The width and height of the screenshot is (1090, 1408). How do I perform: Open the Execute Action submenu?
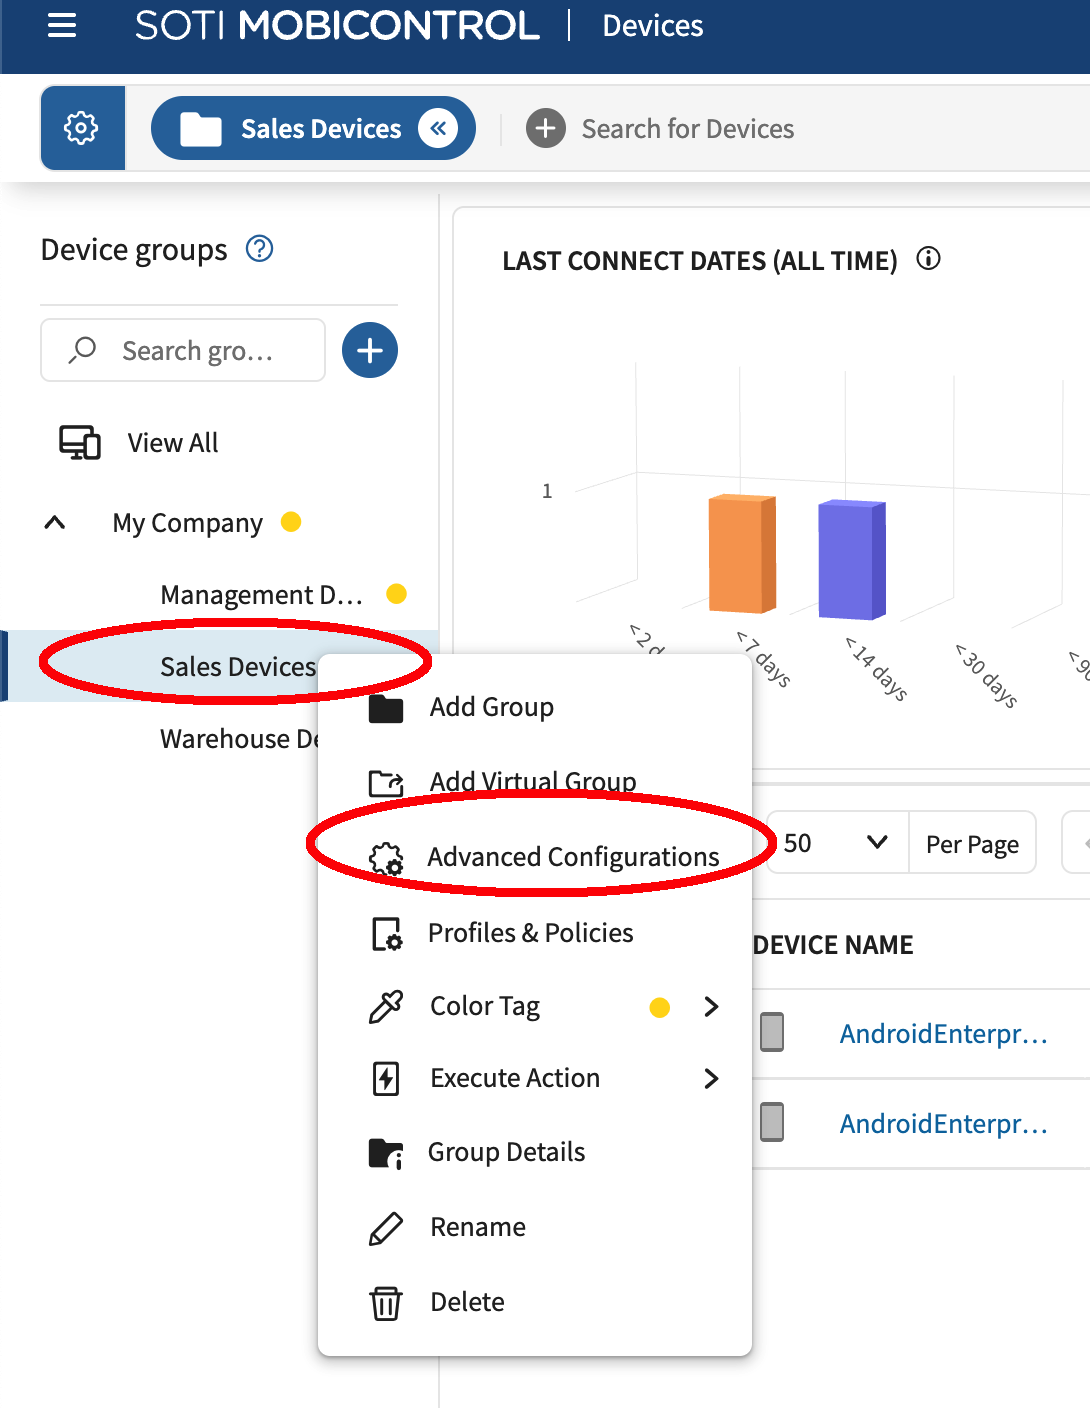(535, 1078)
